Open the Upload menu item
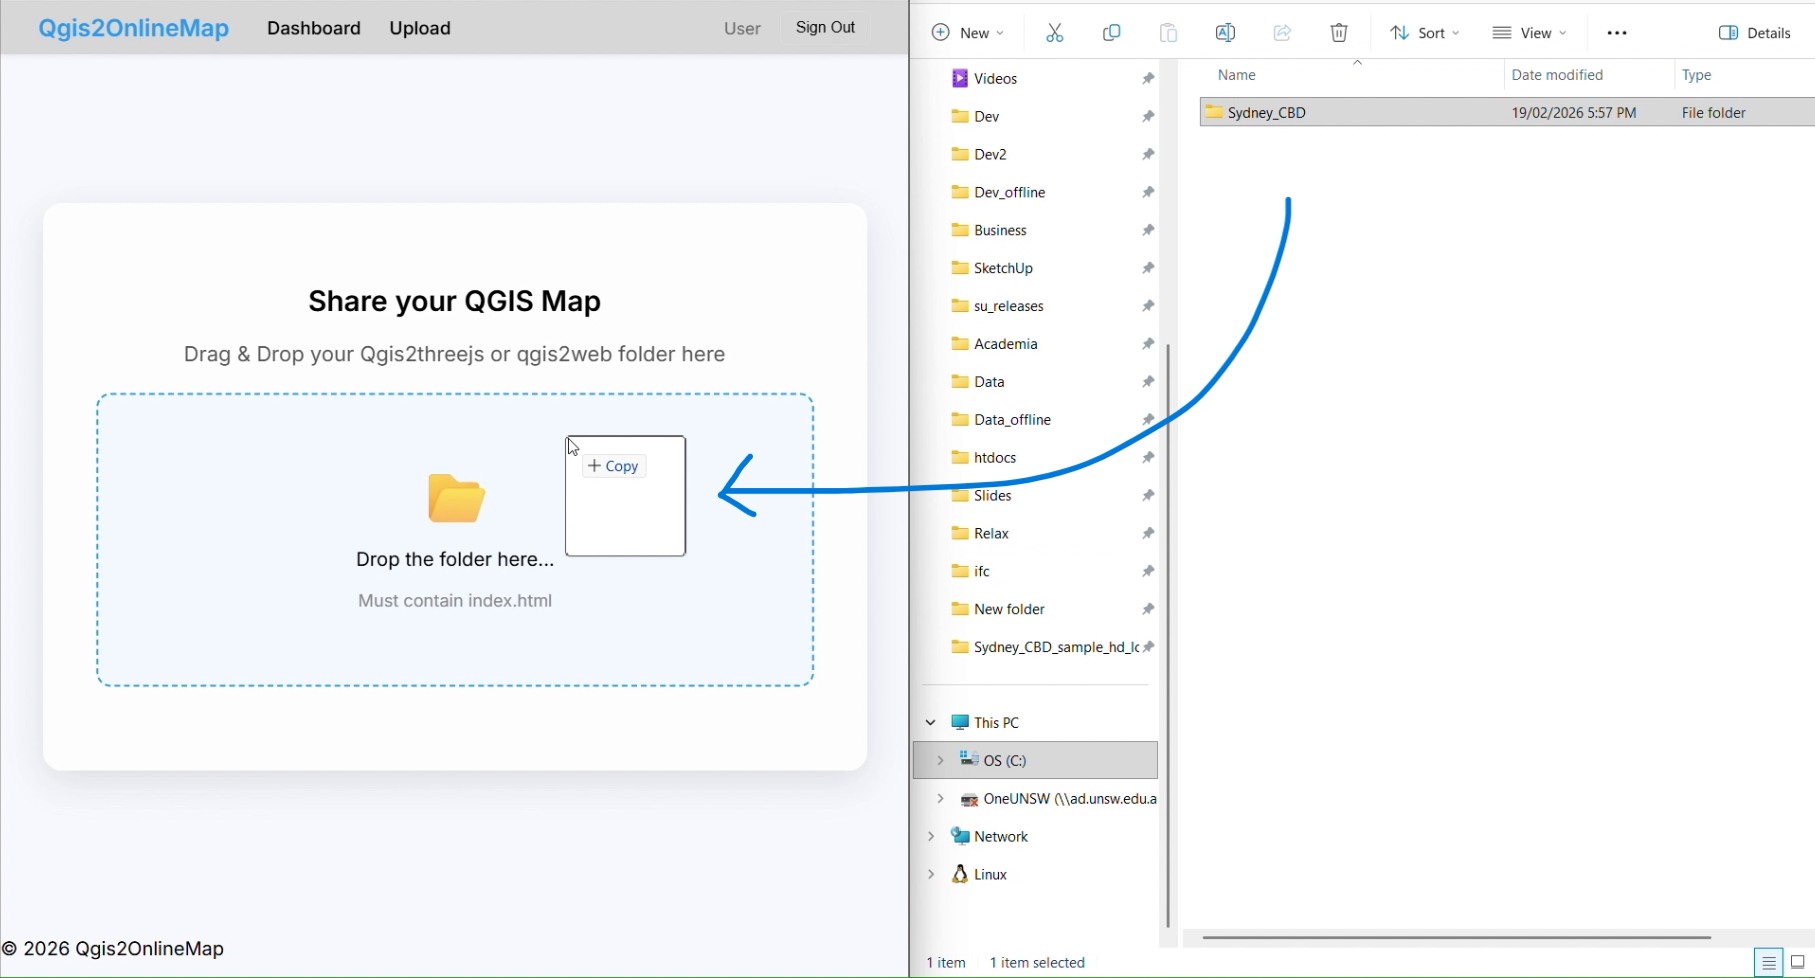This screenshot has width=1815, height=978. 419,28
